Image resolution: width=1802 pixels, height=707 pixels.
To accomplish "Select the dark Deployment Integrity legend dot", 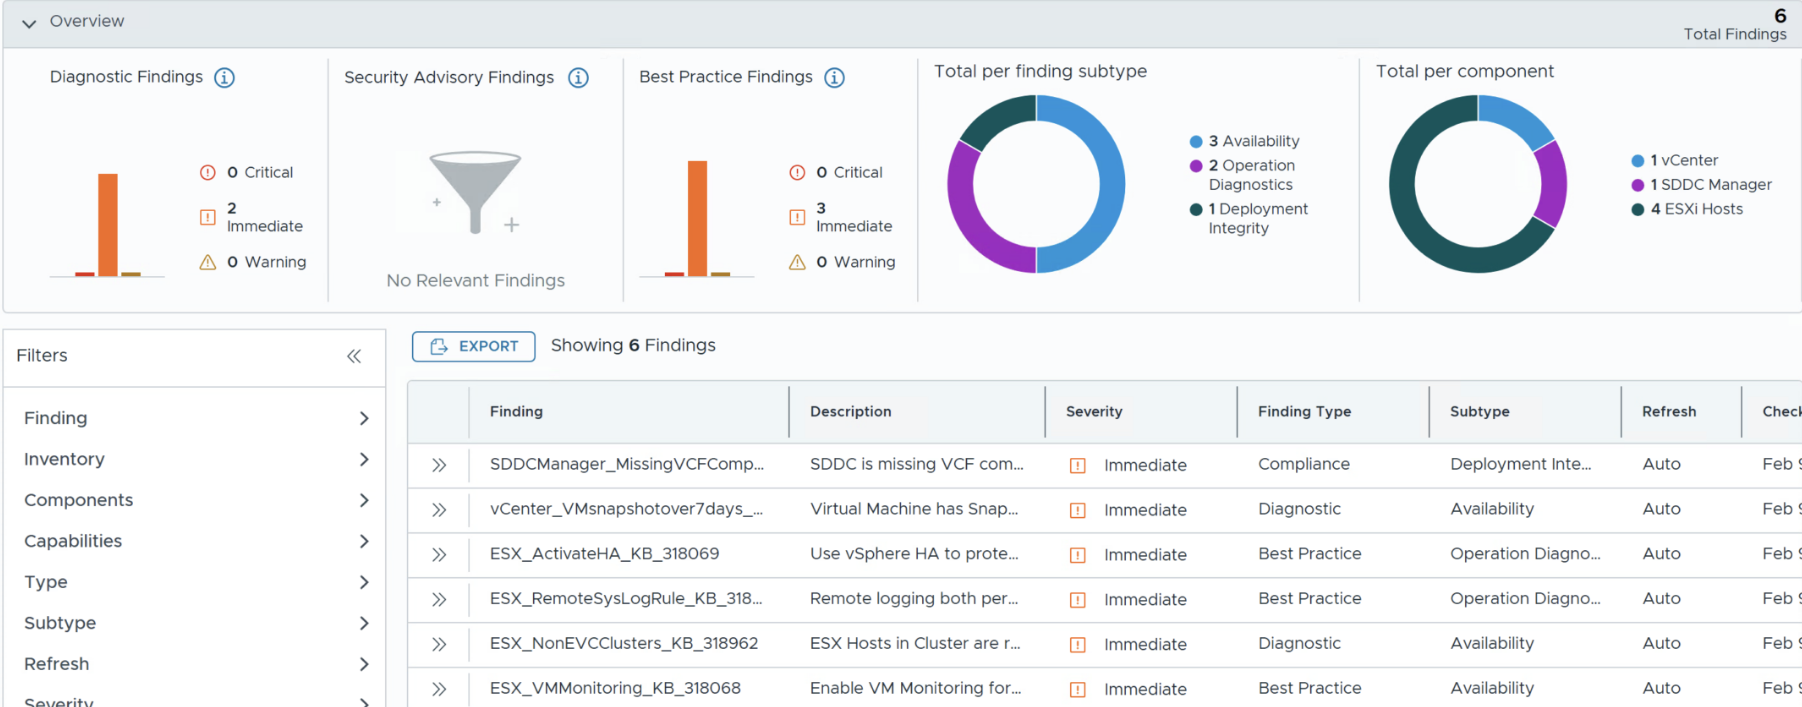I will pos(1196,209).
